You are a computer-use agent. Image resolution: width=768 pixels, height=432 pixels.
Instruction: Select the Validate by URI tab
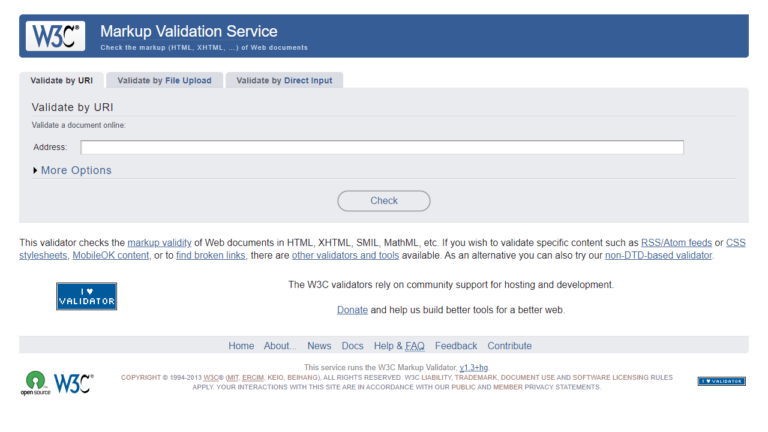point(62,80)
